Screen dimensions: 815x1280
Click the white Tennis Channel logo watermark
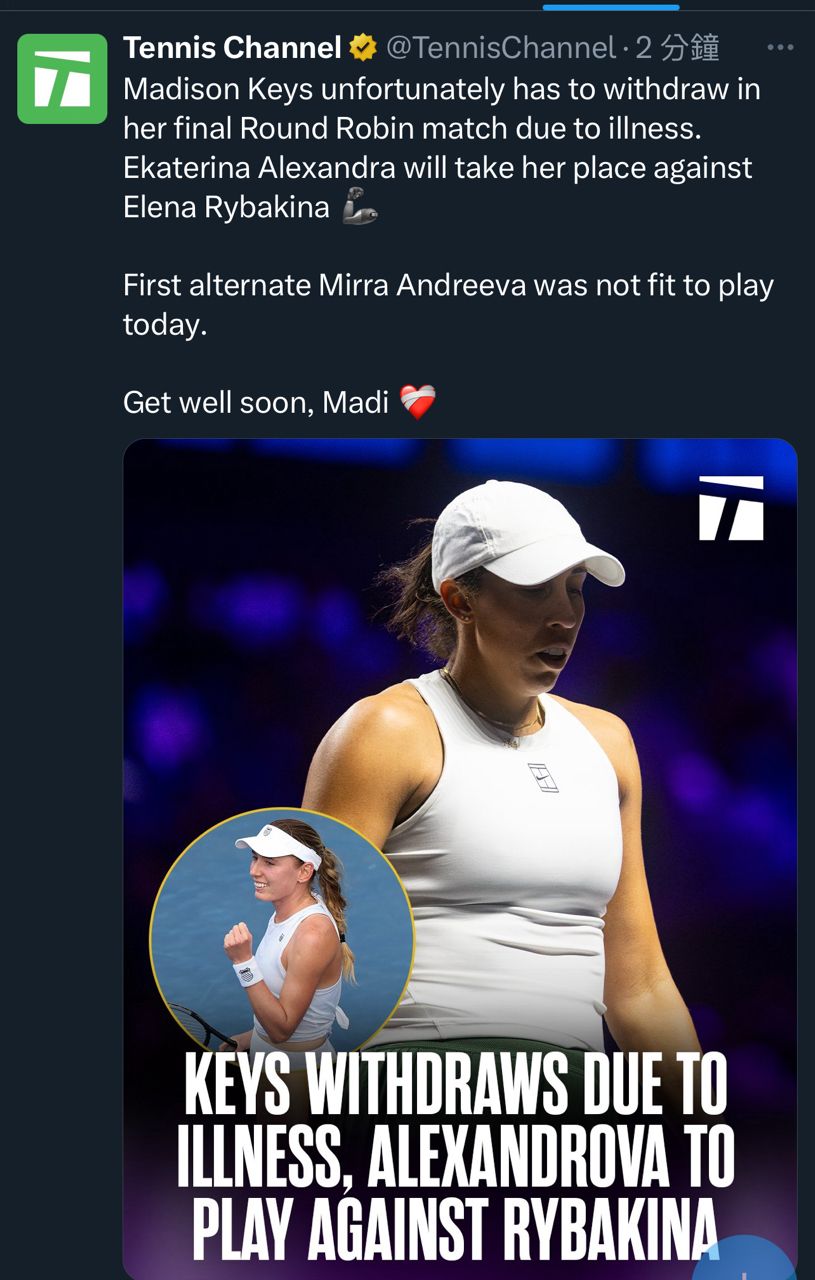pyautogui.click(x=731, y=507)
